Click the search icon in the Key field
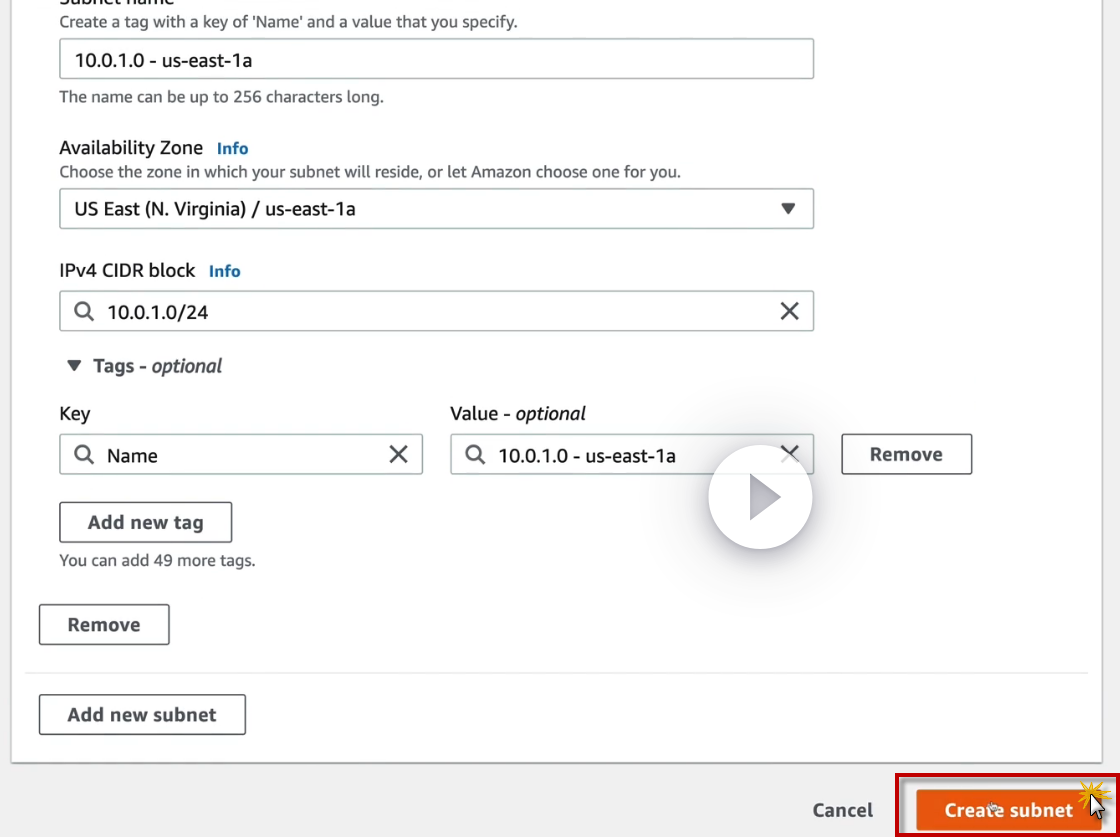 click(x=84, y=455)
